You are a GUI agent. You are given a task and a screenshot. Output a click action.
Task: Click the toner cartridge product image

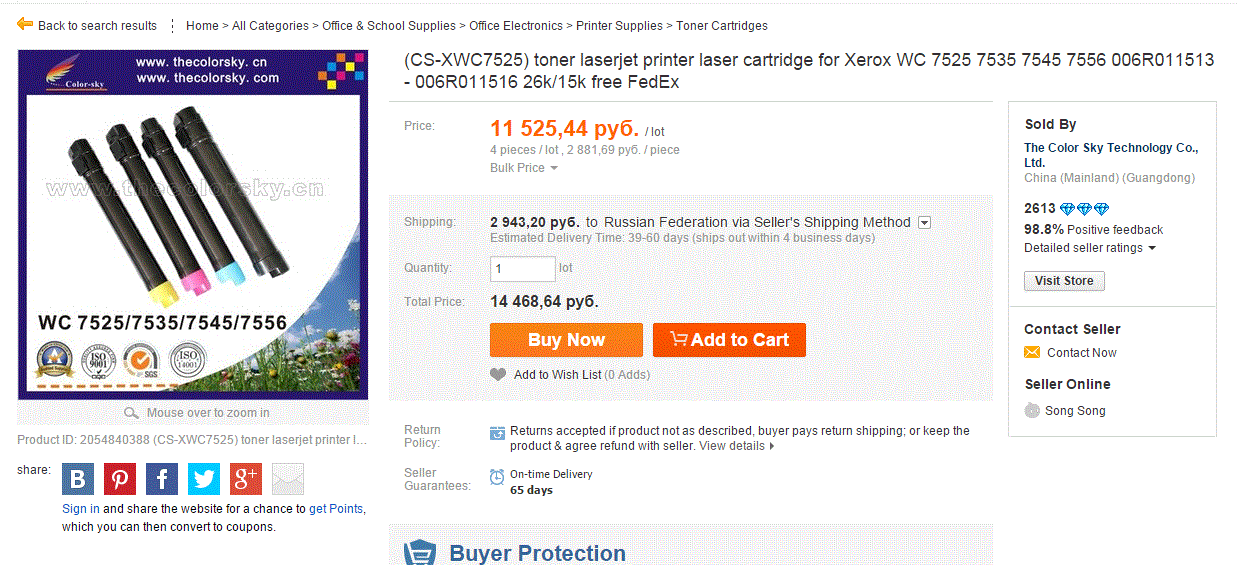[193, 226]
